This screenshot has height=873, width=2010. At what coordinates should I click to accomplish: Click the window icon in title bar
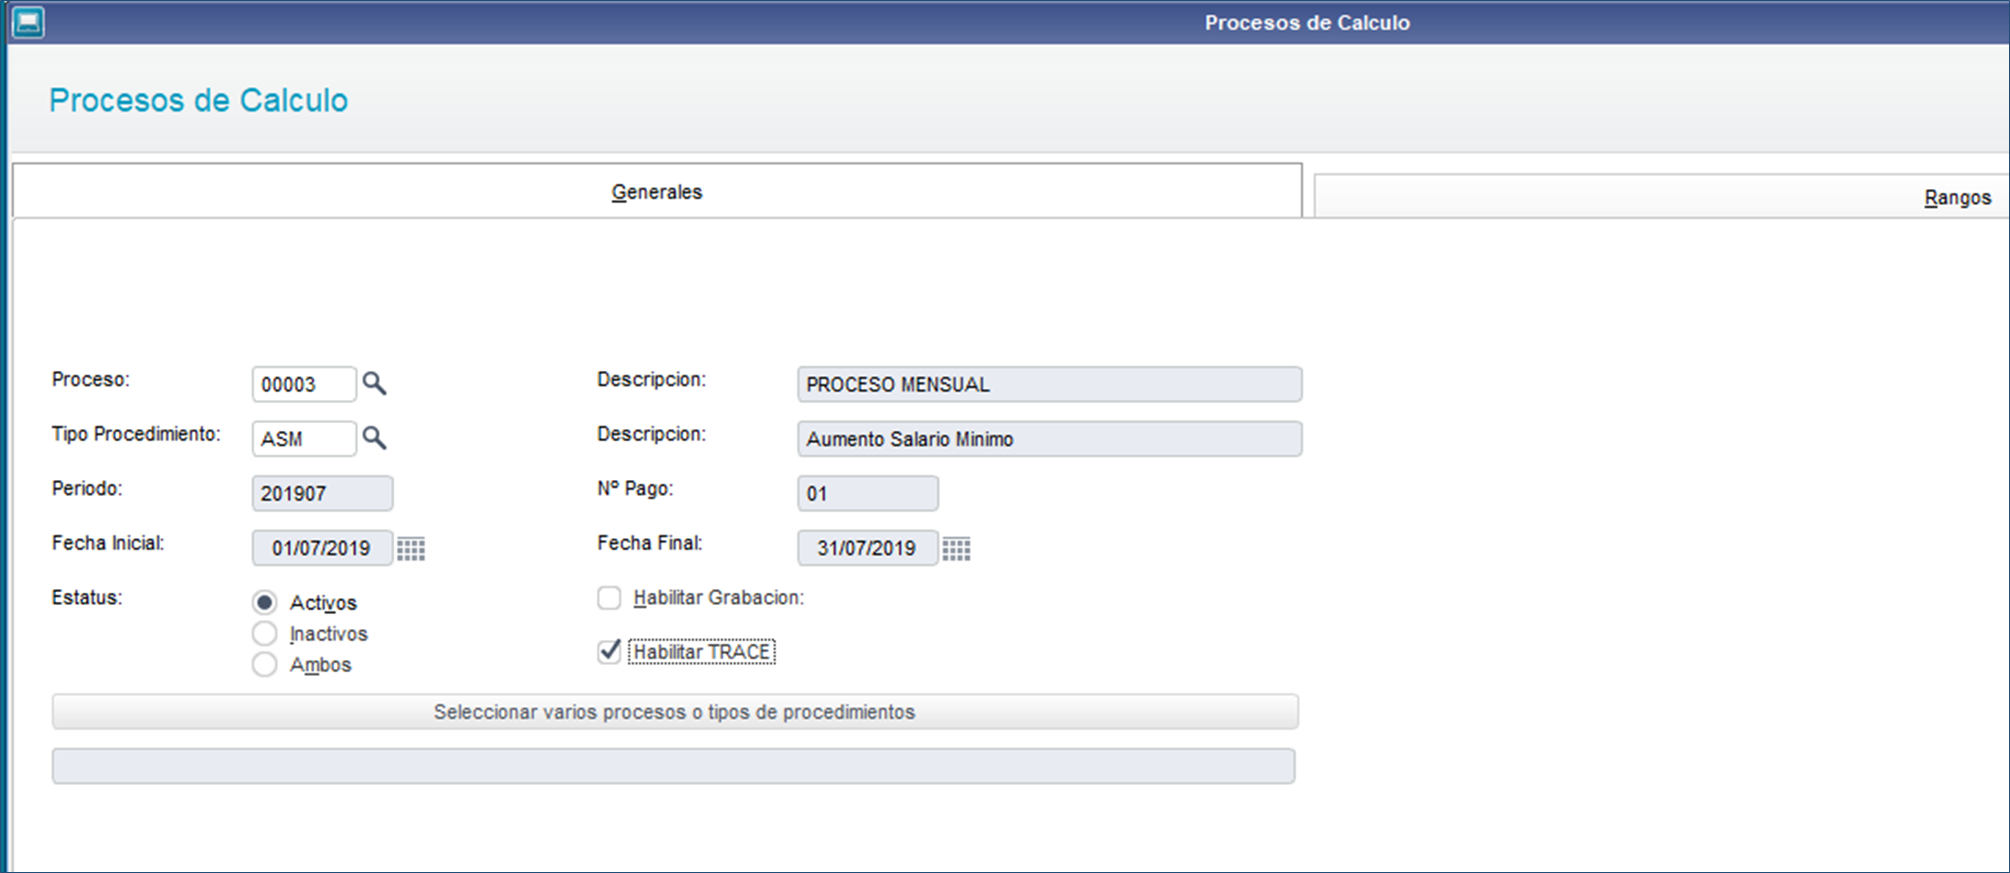tap(28, 22)
